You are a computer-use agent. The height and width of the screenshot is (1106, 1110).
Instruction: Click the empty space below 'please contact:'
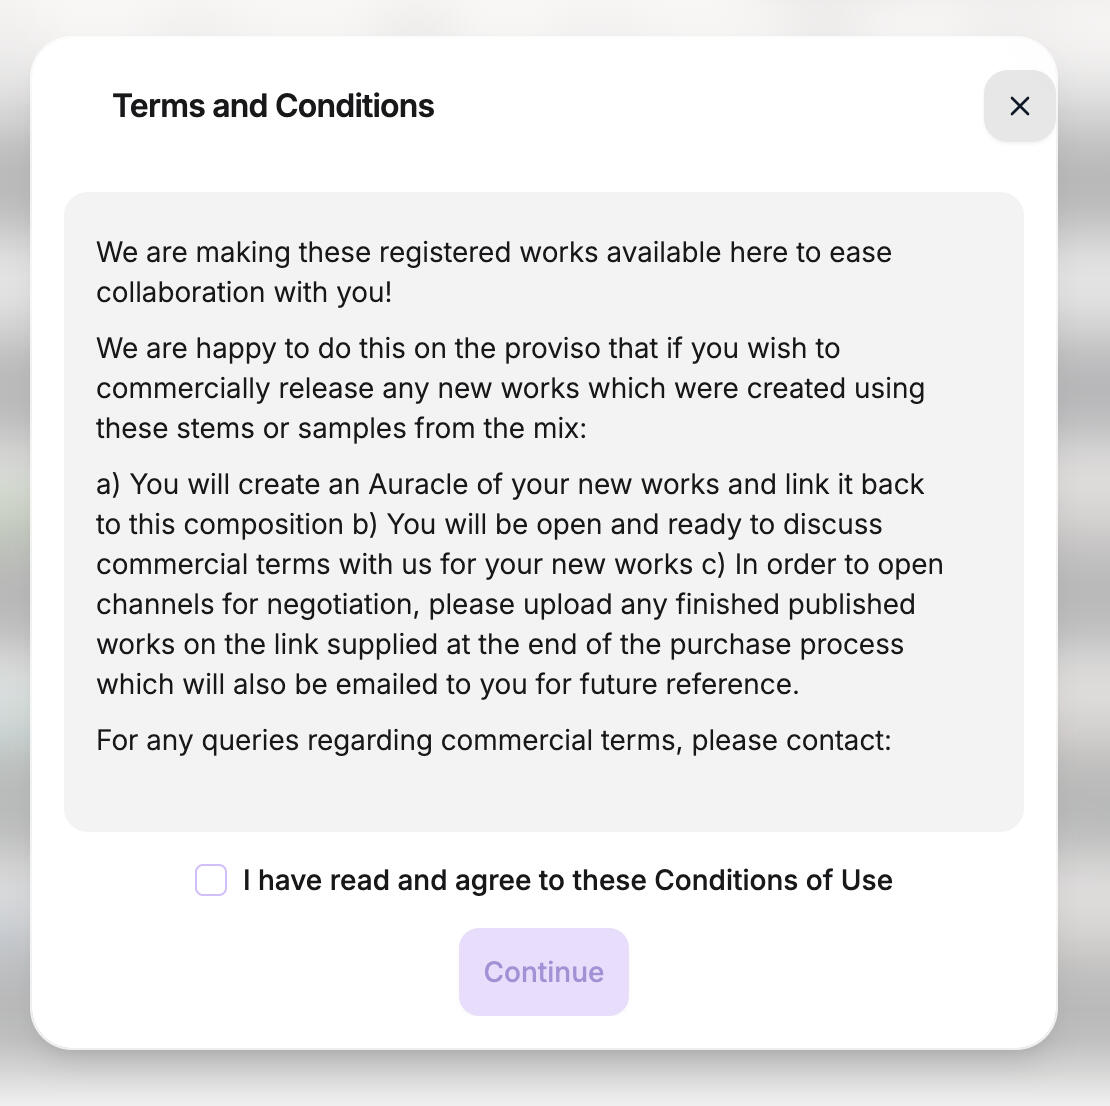coord(544,794)
